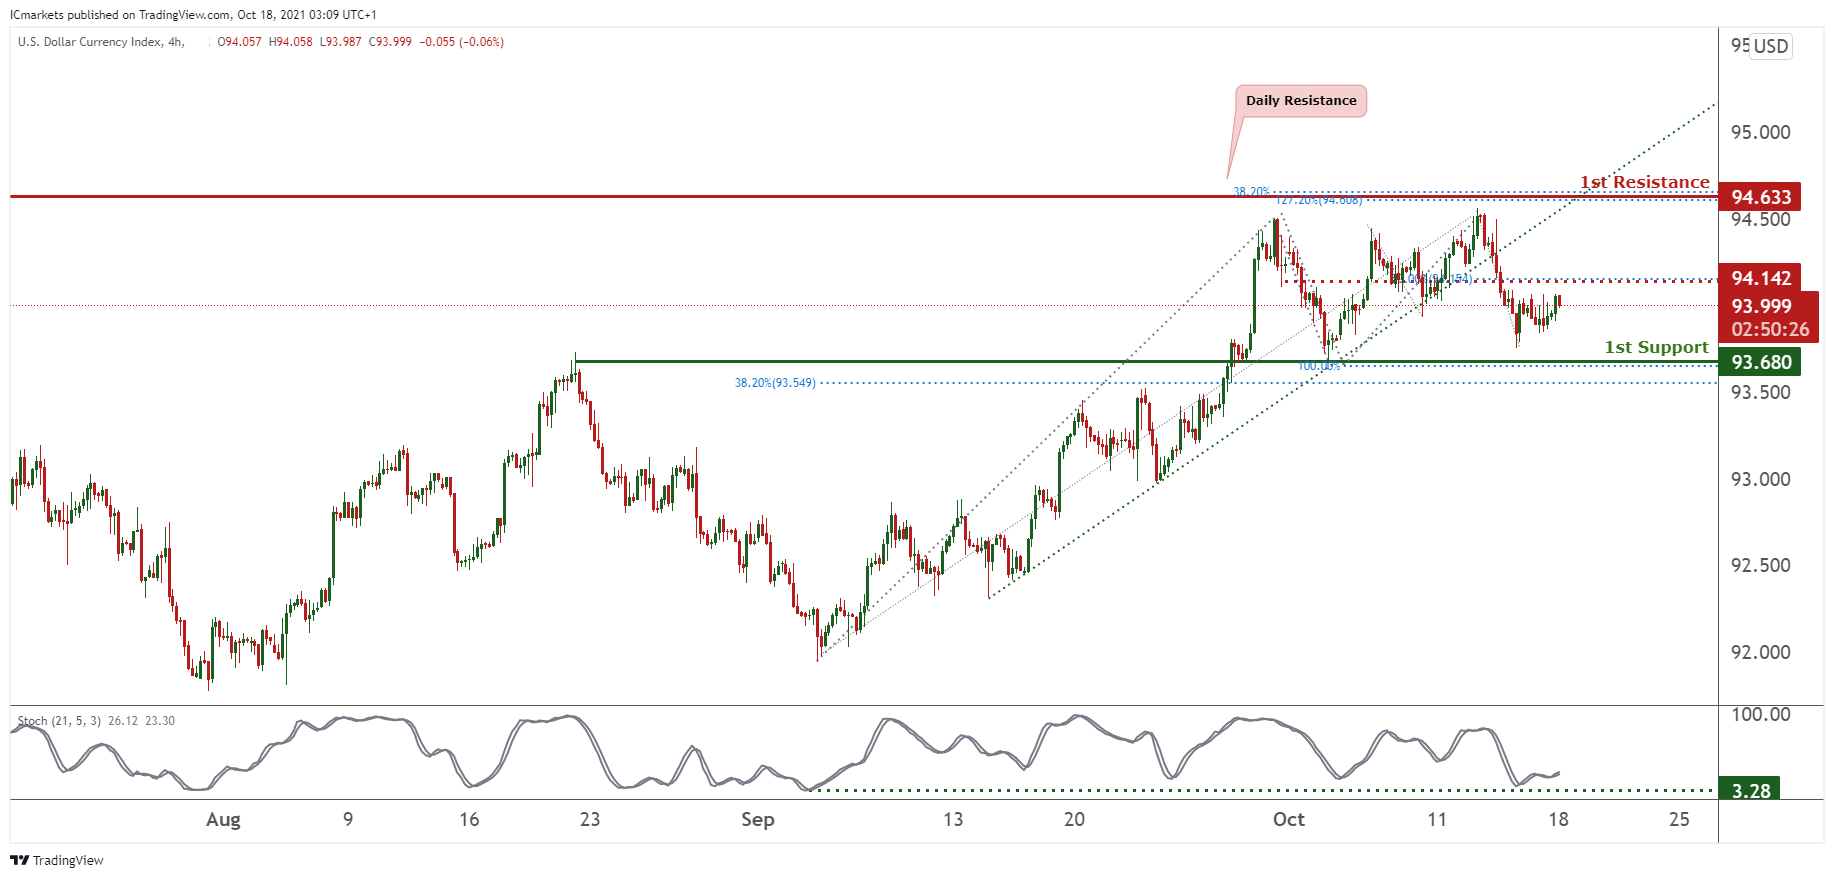Click the 100.00 stochastic scale value
Viewport: 1834px width, 878px height.
(x=1760, y=714)
